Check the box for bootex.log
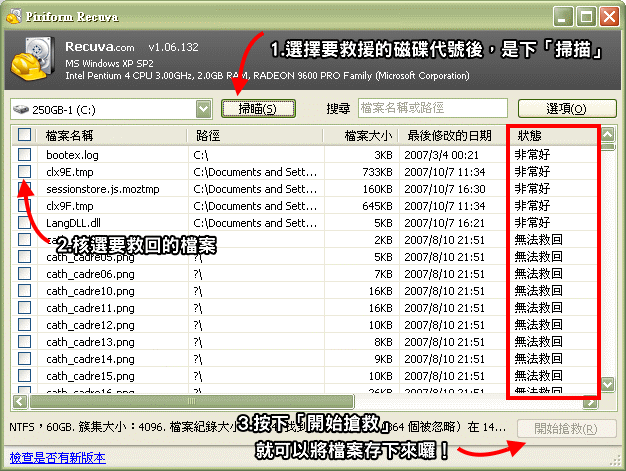The height and width of the screenshot is (471, 626). click(x=24, y=154)
